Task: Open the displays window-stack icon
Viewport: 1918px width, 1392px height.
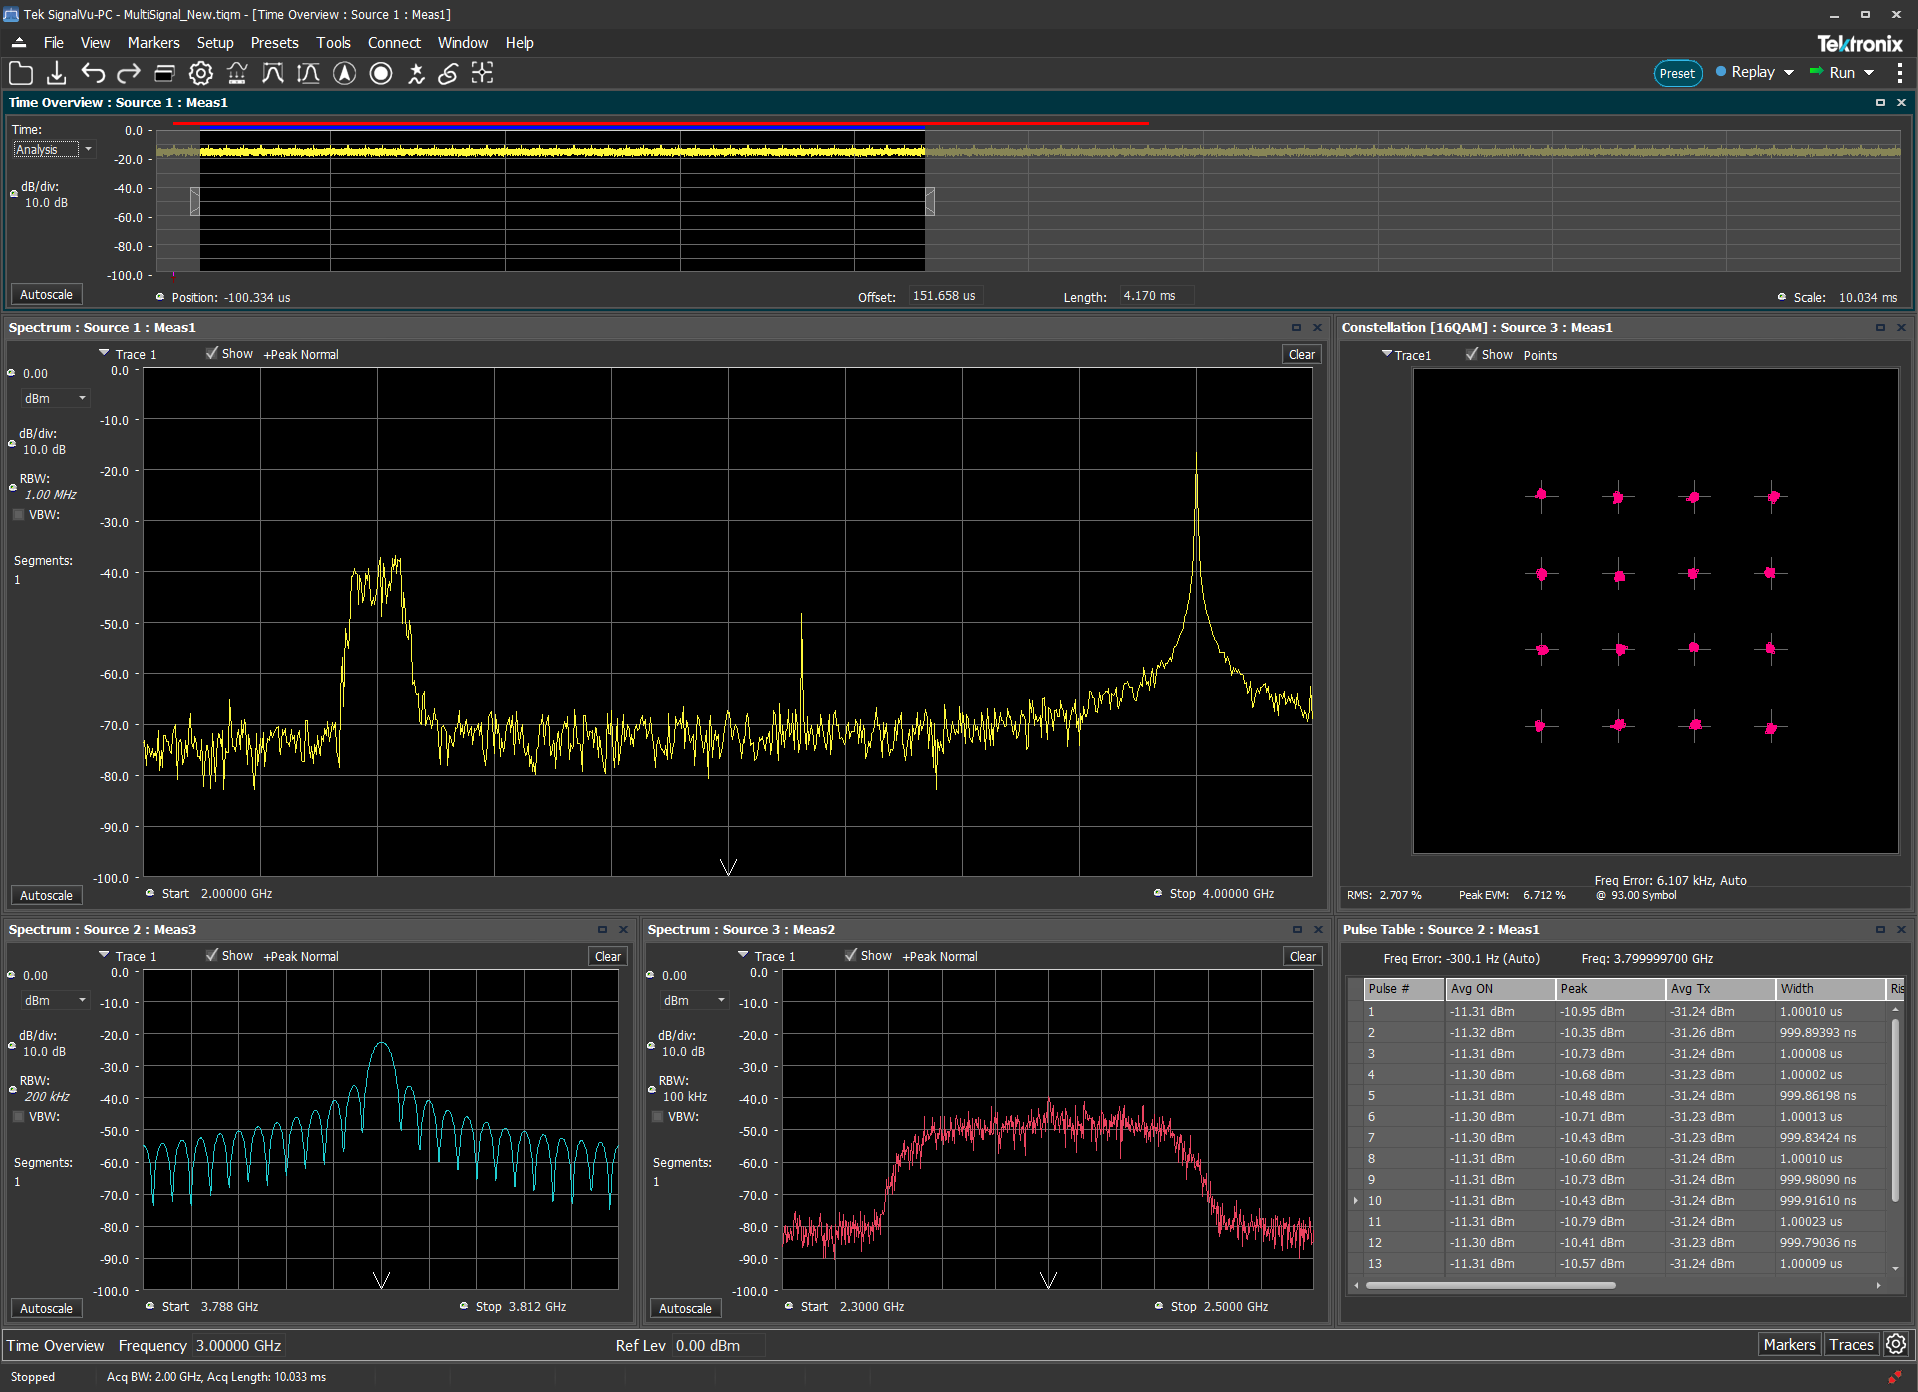Action: (x=165, y=74)
